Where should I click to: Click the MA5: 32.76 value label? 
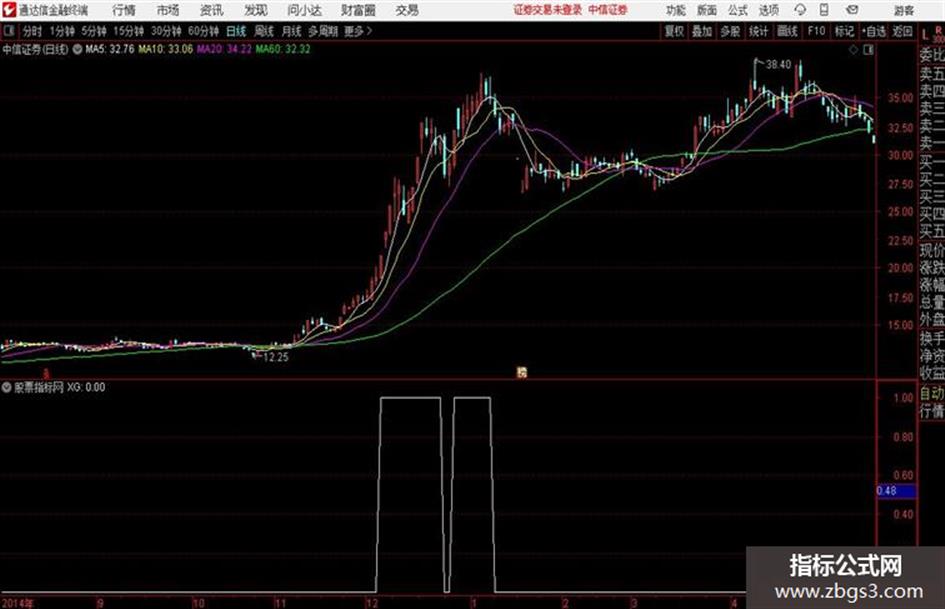[110, 49]
